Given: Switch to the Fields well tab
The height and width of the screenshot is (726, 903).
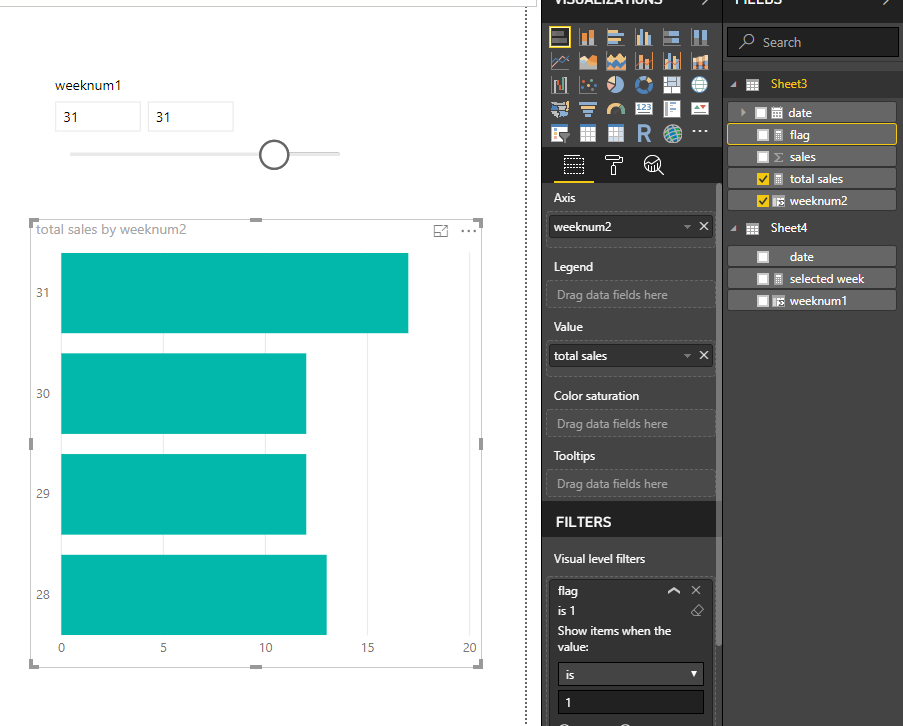Looking at the screenshot, I should tap(574, 165).
